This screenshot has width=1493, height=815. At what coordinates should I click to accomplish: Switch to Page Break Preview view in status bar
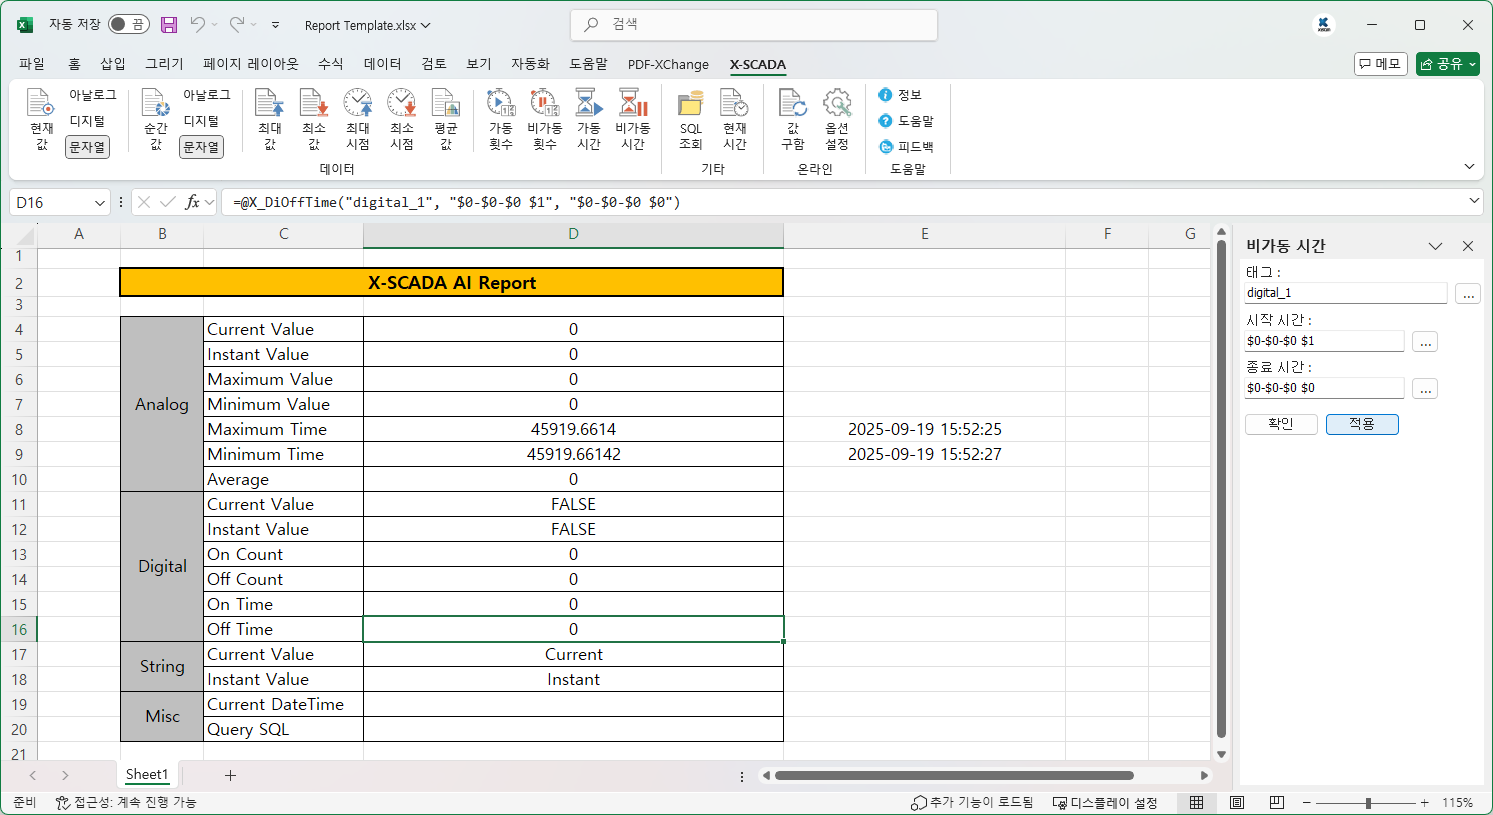click(1276, 802)
